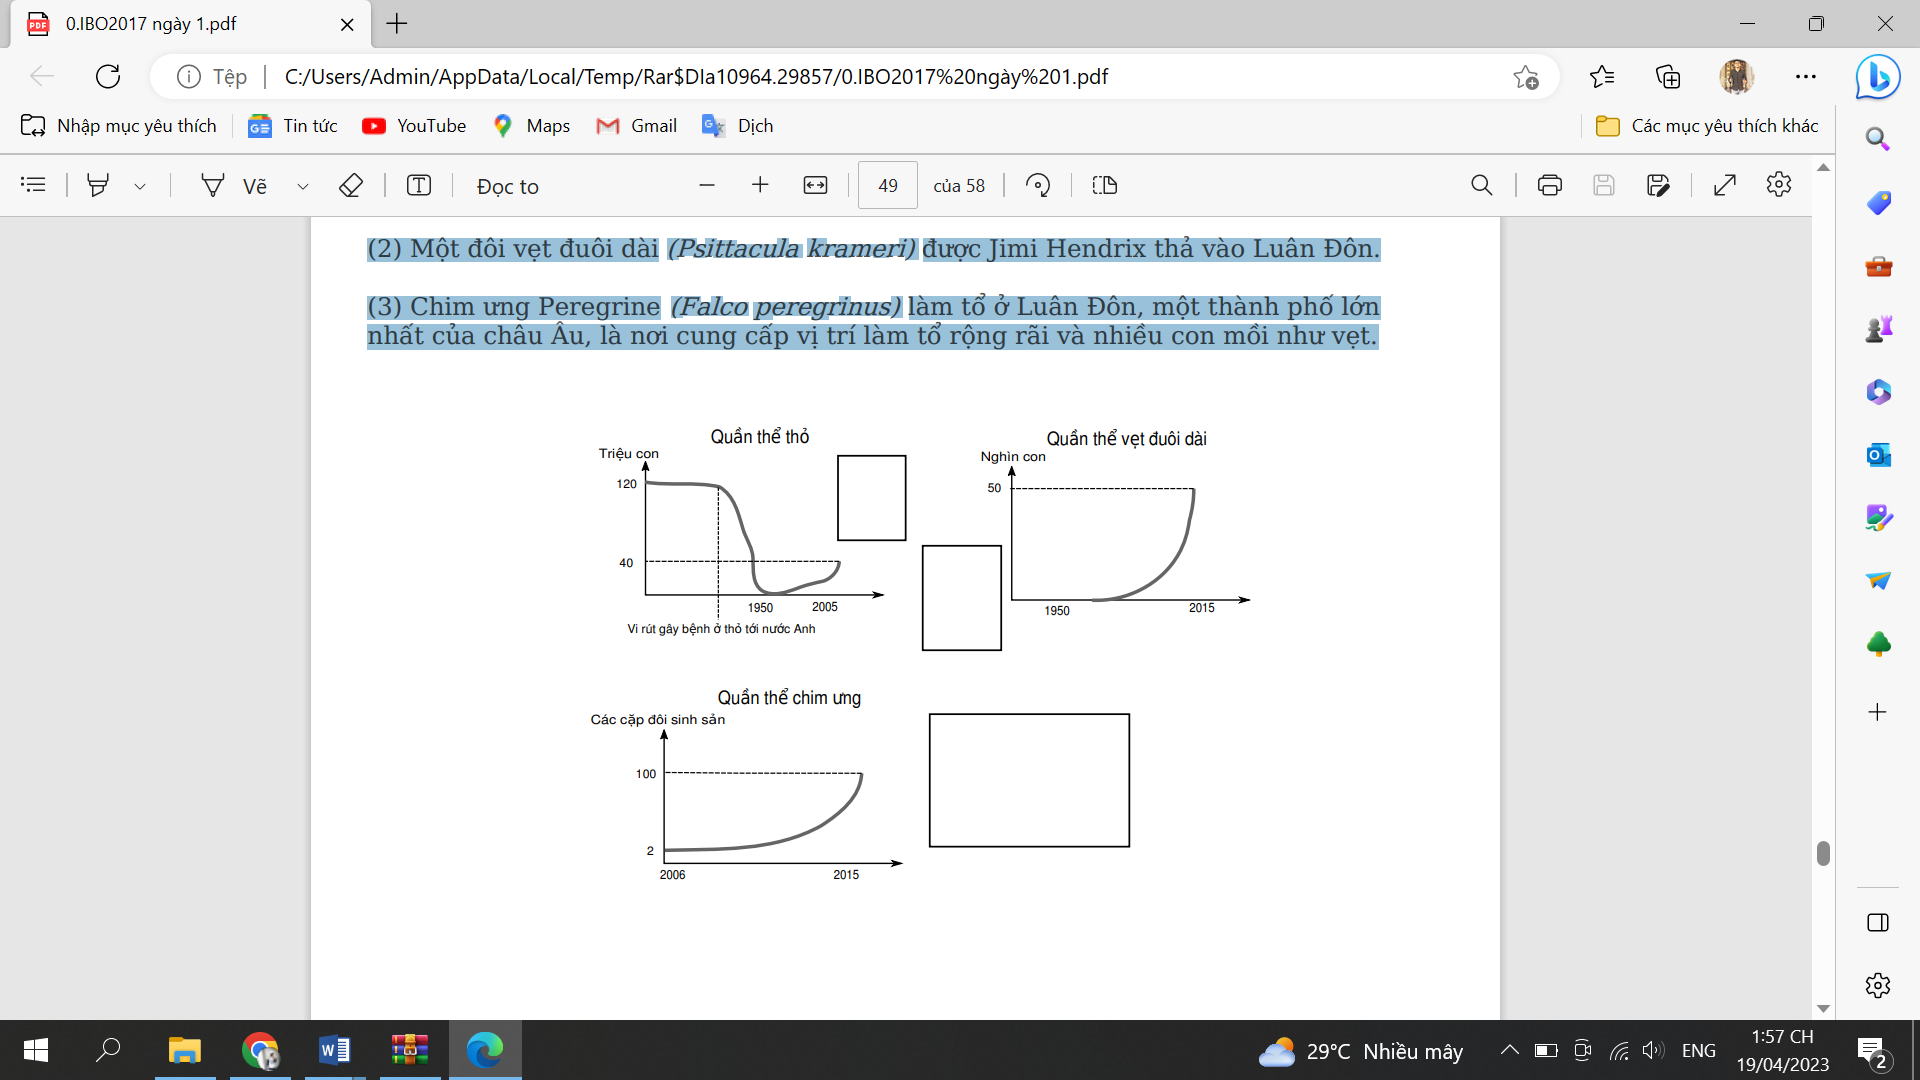Click the page number field
1920x1080 pixels.
887,186
